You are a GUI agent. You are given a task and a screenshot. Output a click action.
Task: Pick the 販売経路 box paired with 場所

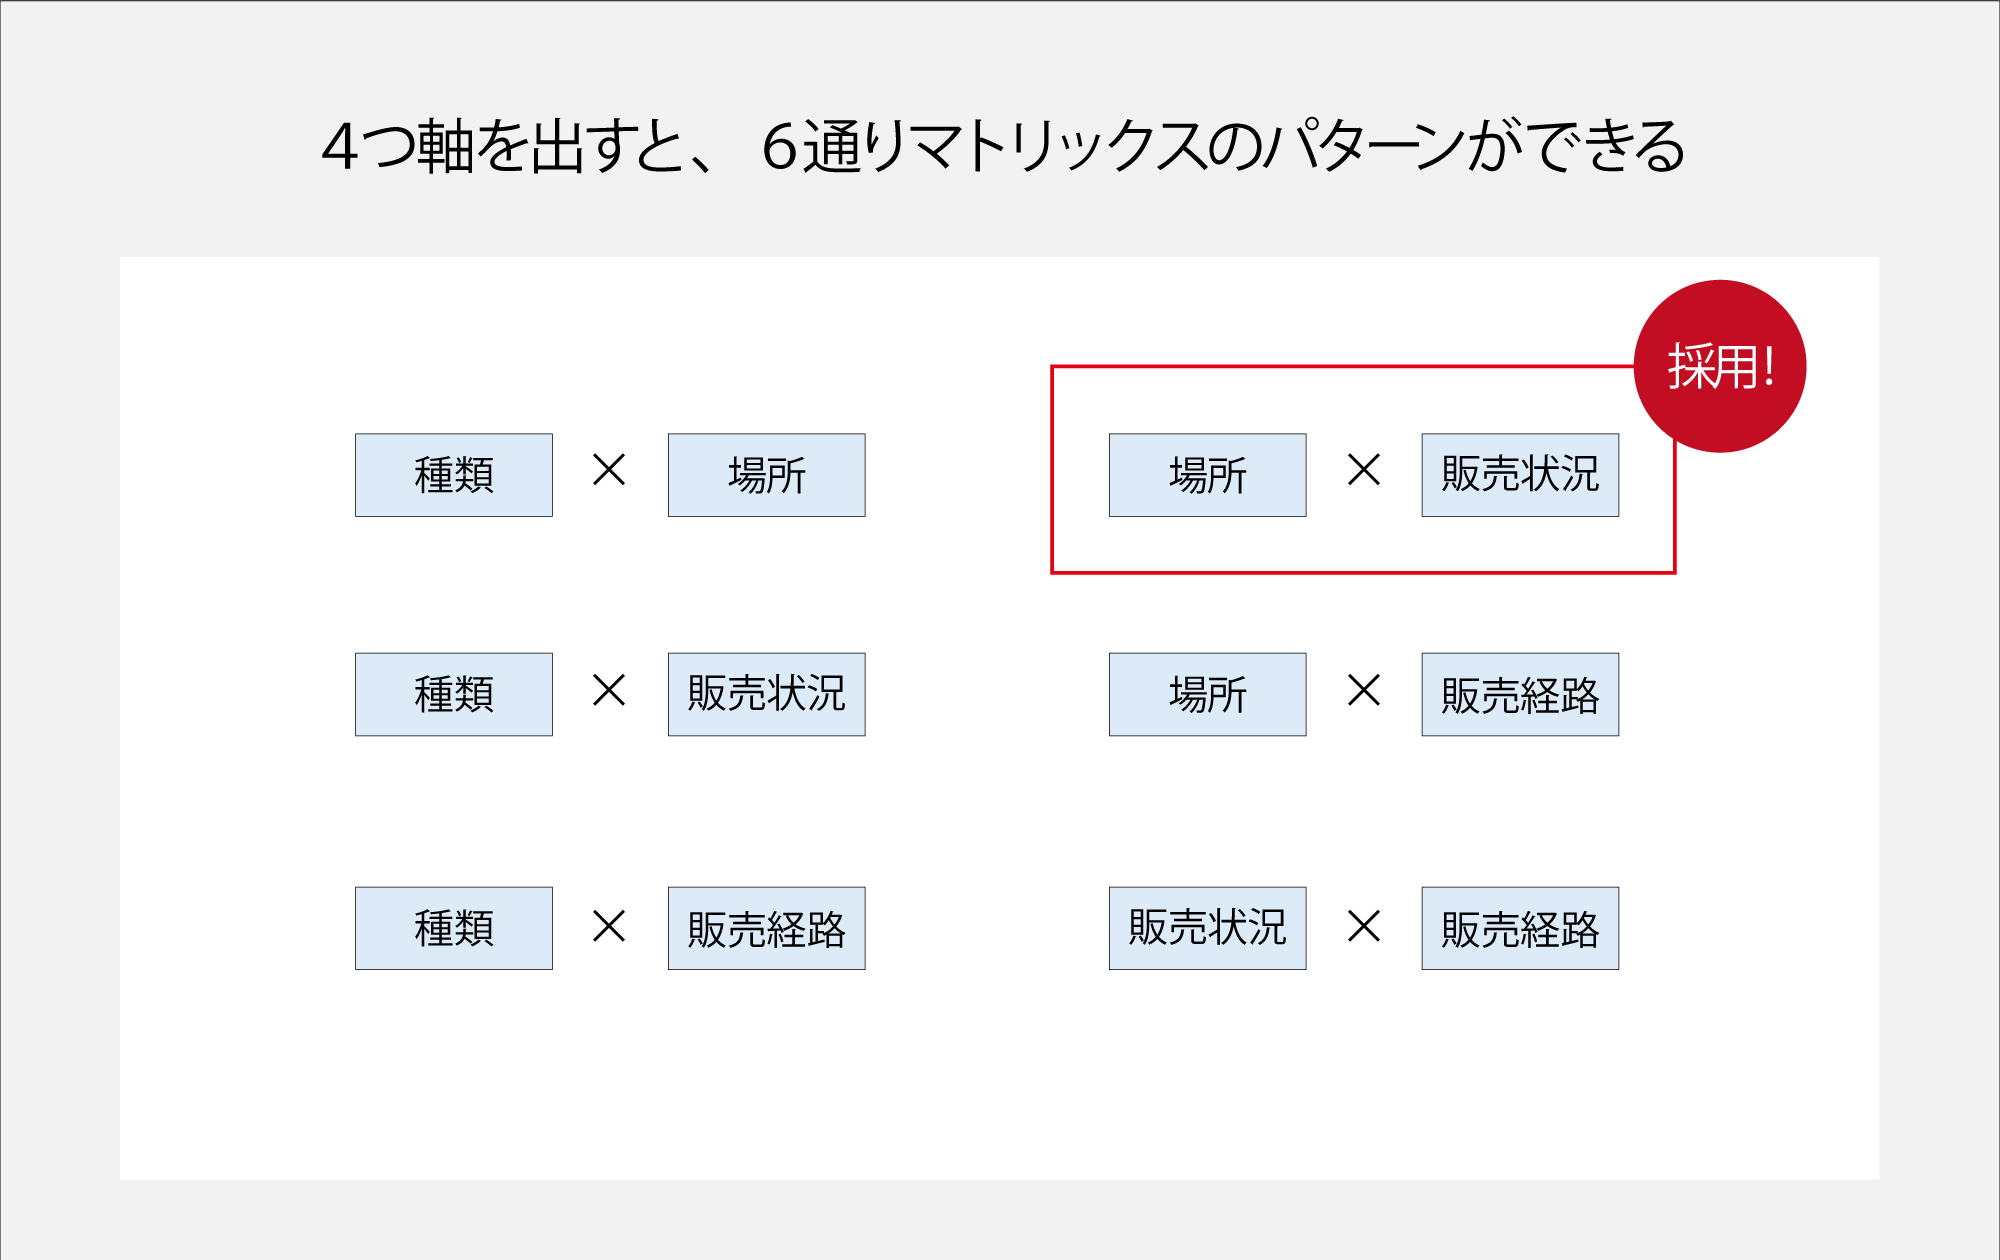coord(1521,695)
